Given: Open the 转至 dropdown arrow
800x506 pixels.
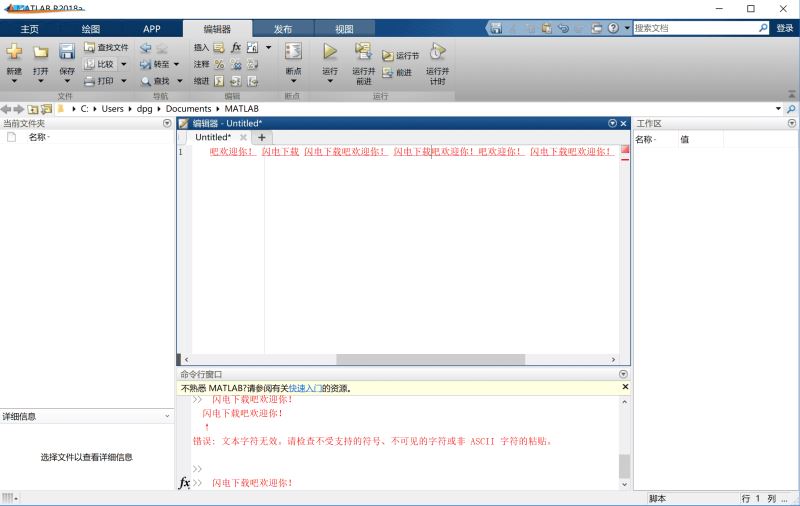Looking at the screenshot, I should [x=177, y=64].
